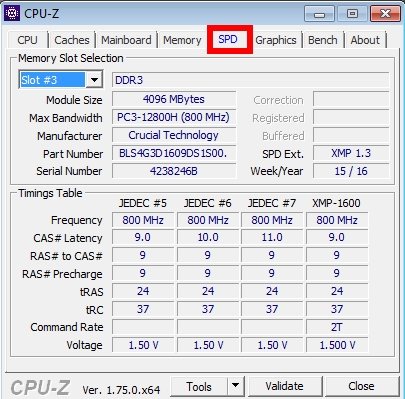Open the Graphics tab

coord(276,40)
